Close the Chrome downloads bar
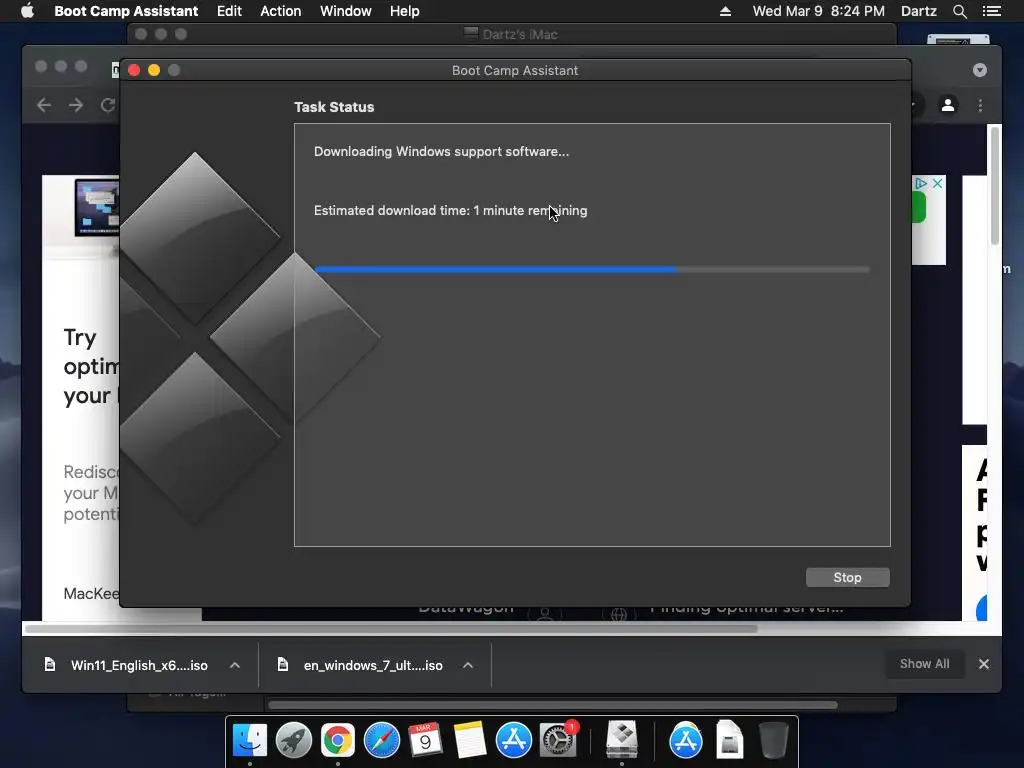Screen dimensions: 1024x768 click(984, 664)
